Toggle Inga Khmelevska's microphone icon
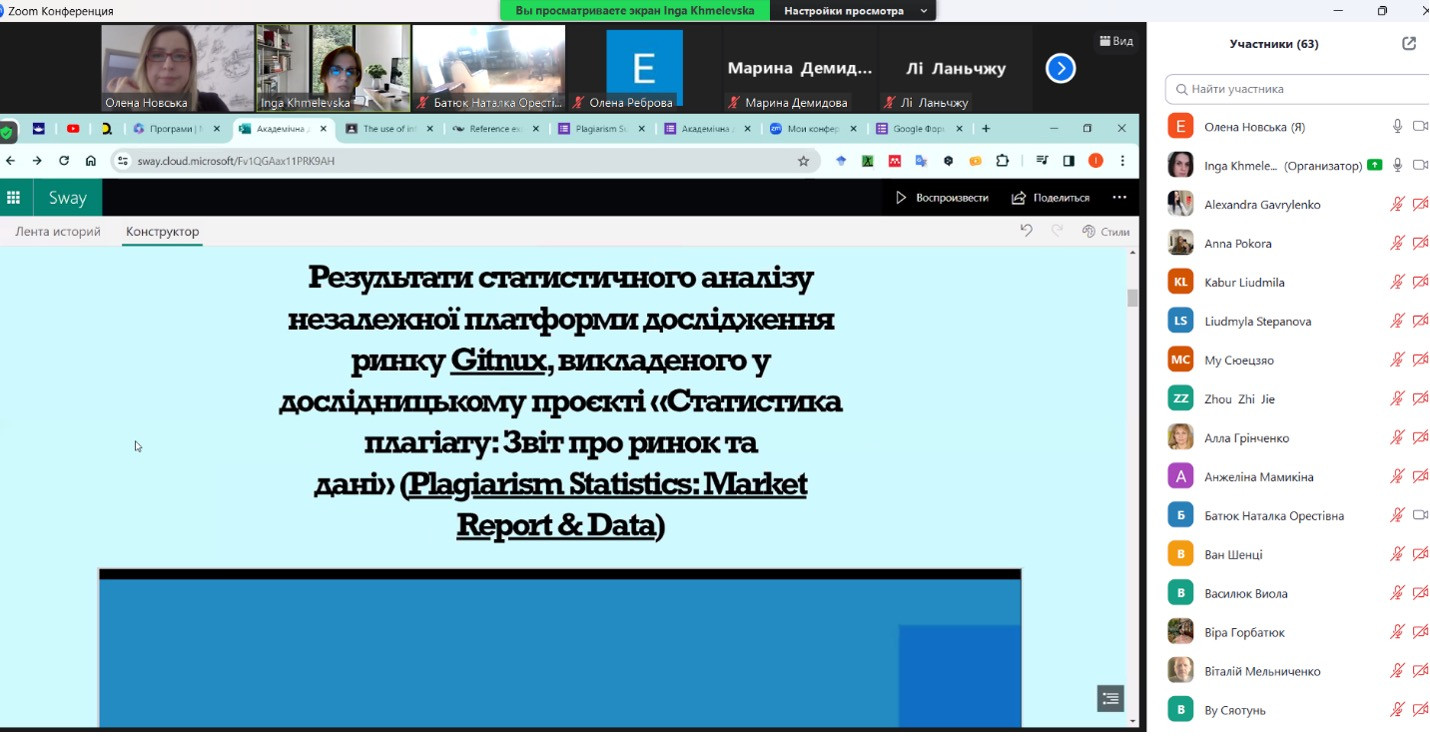1430x736 pixels. (x=1398, y=166)
